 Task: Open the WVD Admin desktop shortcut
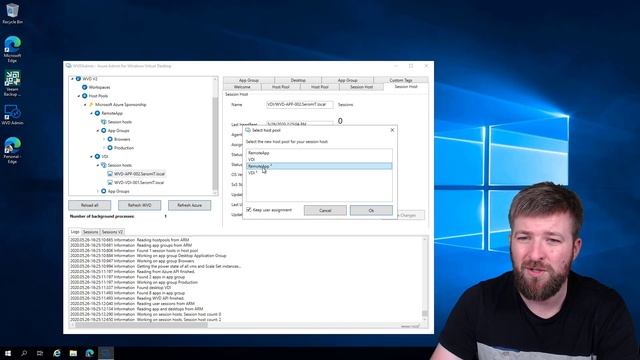pos(12,115)
